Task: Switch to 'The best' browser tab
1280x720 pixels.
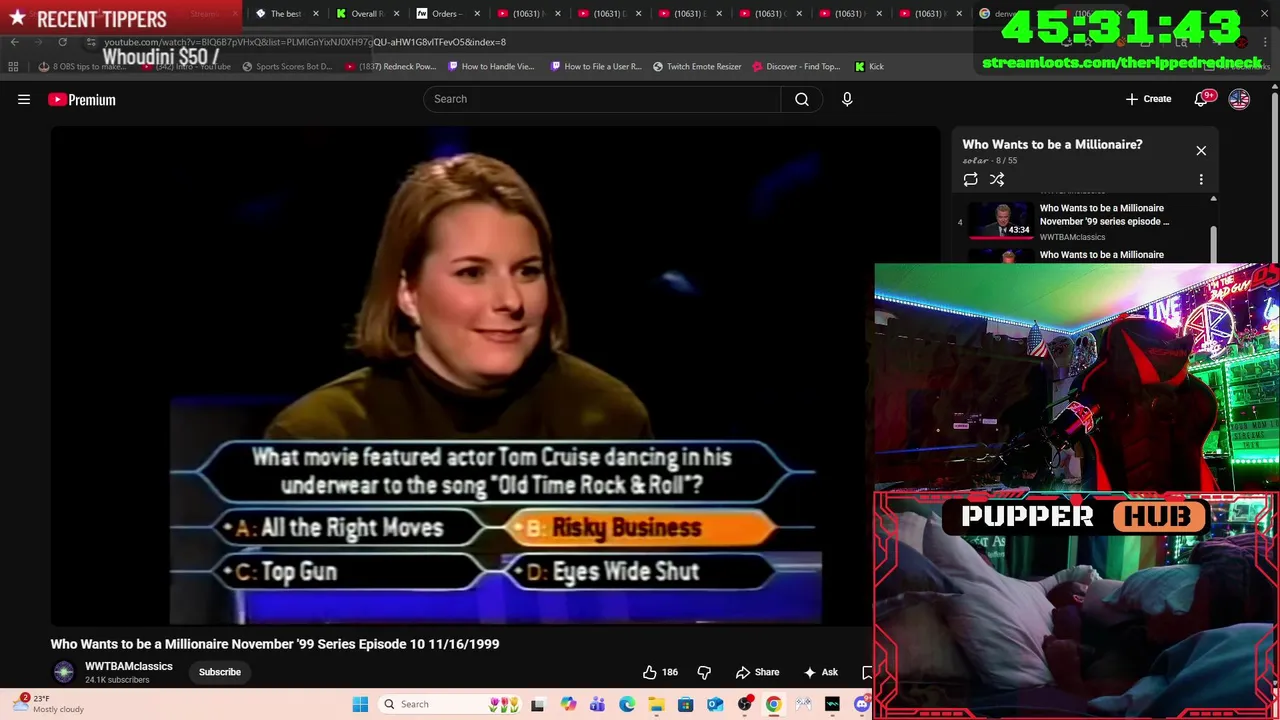Action: [x=285, y=13]
